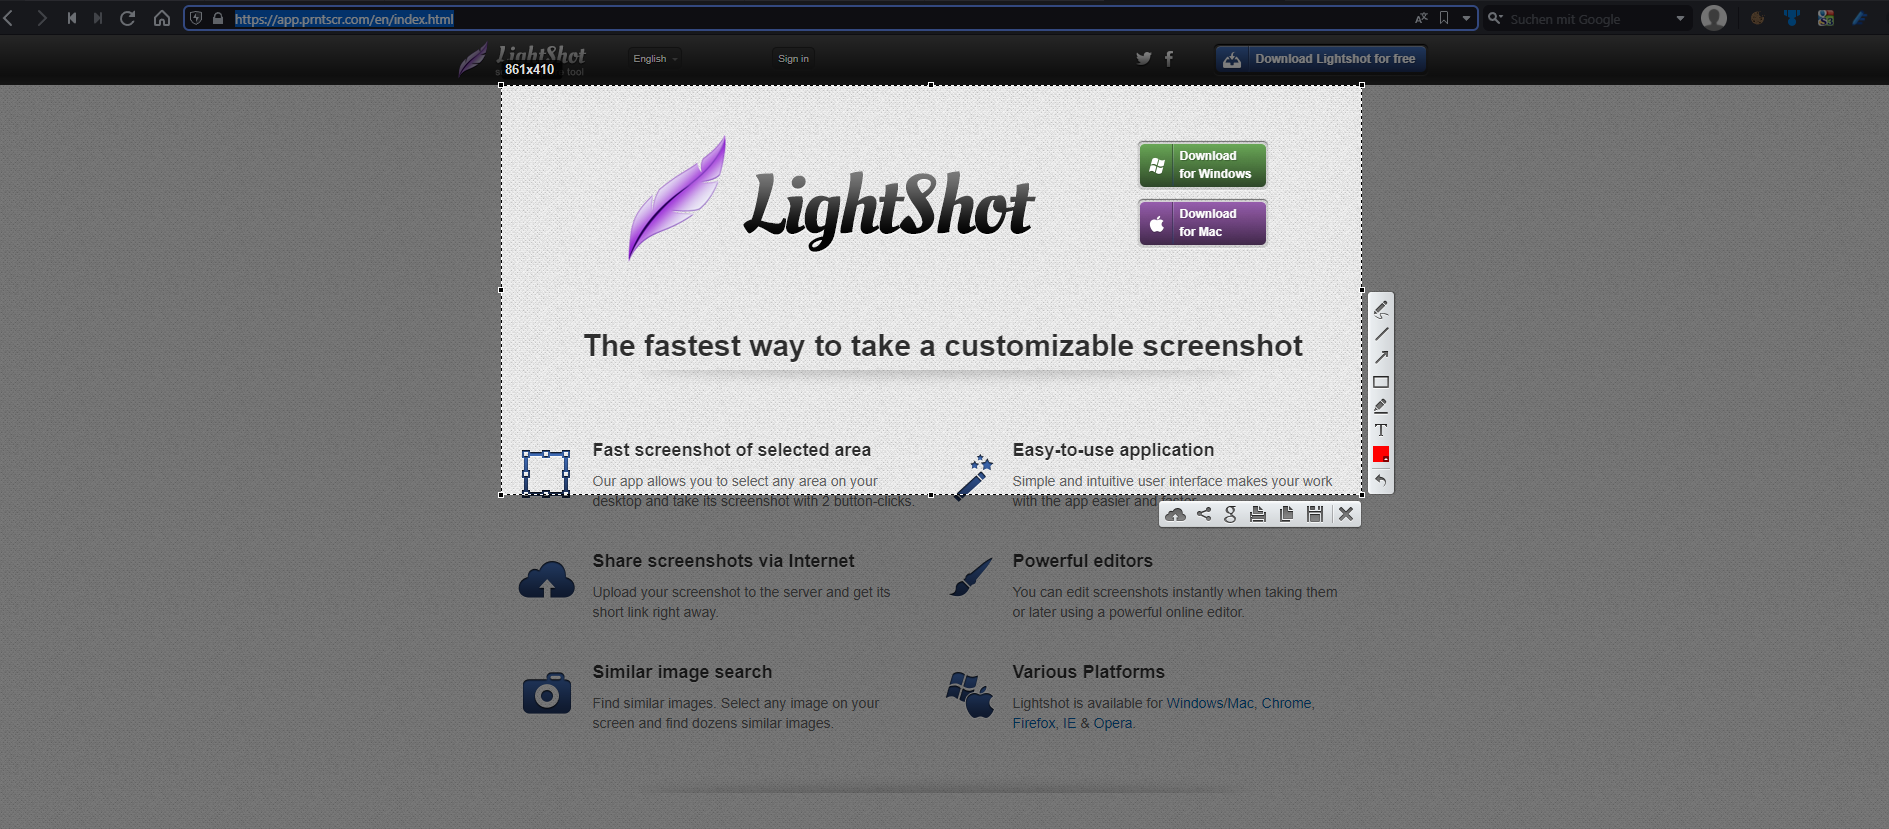Click the translate page icon
The image size is (1889, 829).
(x=1421, y=18)
